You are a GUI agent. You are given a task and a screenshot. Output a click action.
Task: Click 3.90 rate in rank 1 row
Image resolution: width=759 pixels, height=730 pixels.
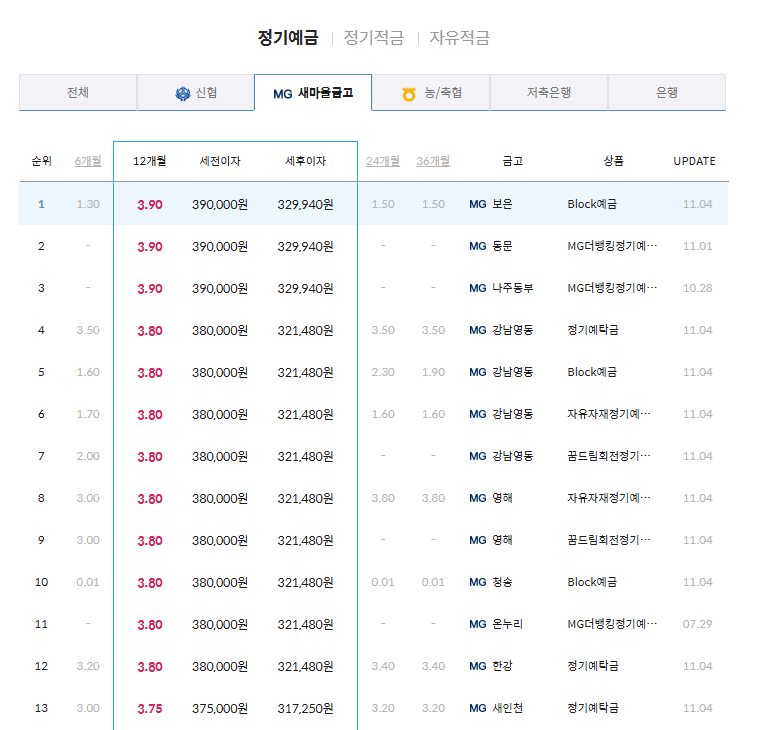click(x=150, y=205)
